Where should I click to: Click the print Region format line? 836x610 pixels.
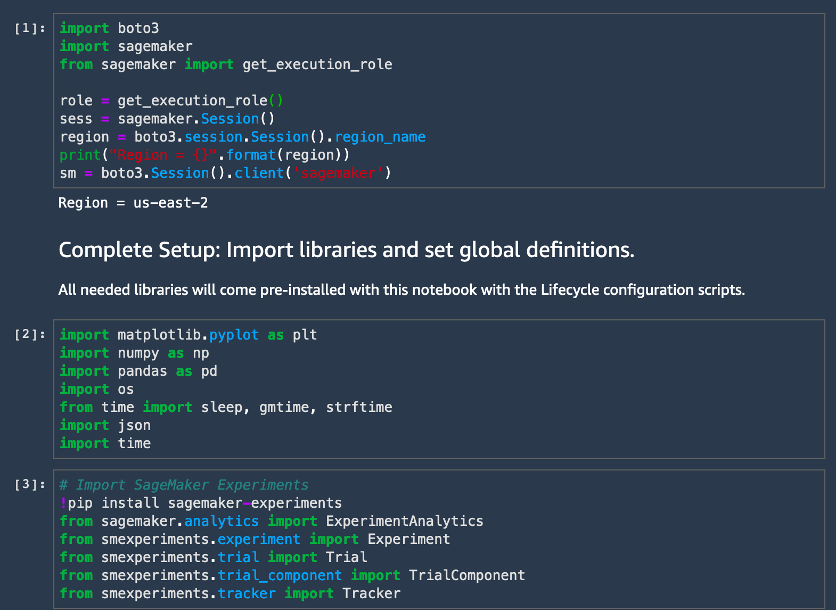click(x=205, y=155)
